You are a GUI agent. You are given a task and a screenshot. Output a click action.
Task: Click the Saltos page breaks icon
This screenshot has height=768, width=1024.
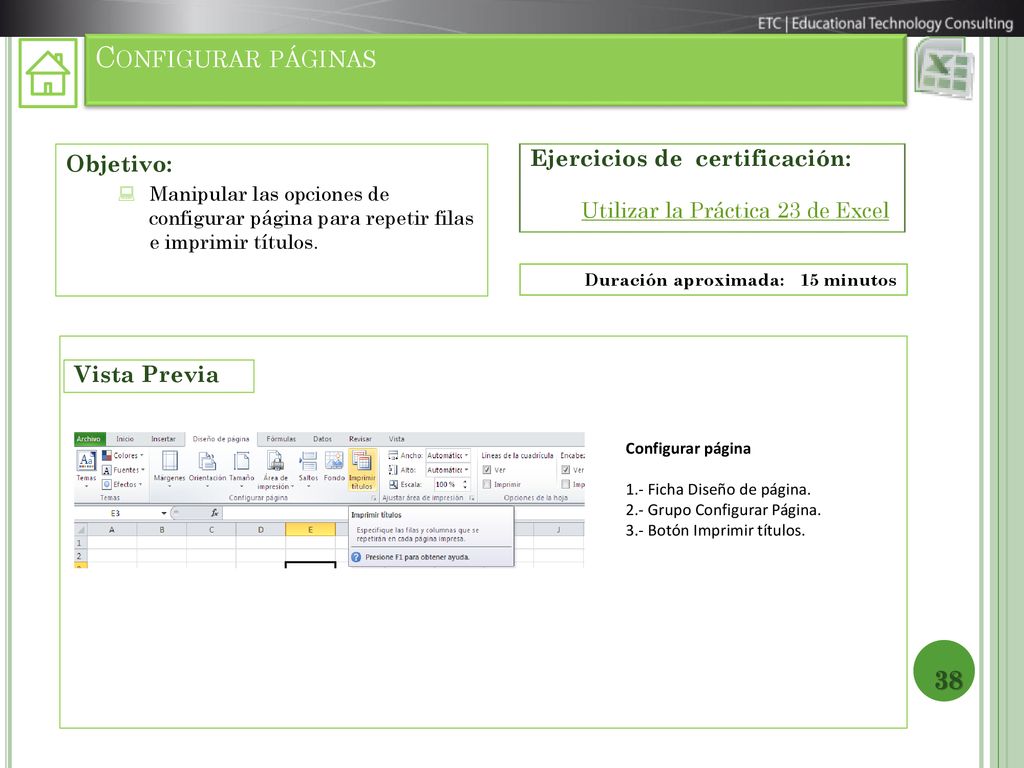point(308,460)
